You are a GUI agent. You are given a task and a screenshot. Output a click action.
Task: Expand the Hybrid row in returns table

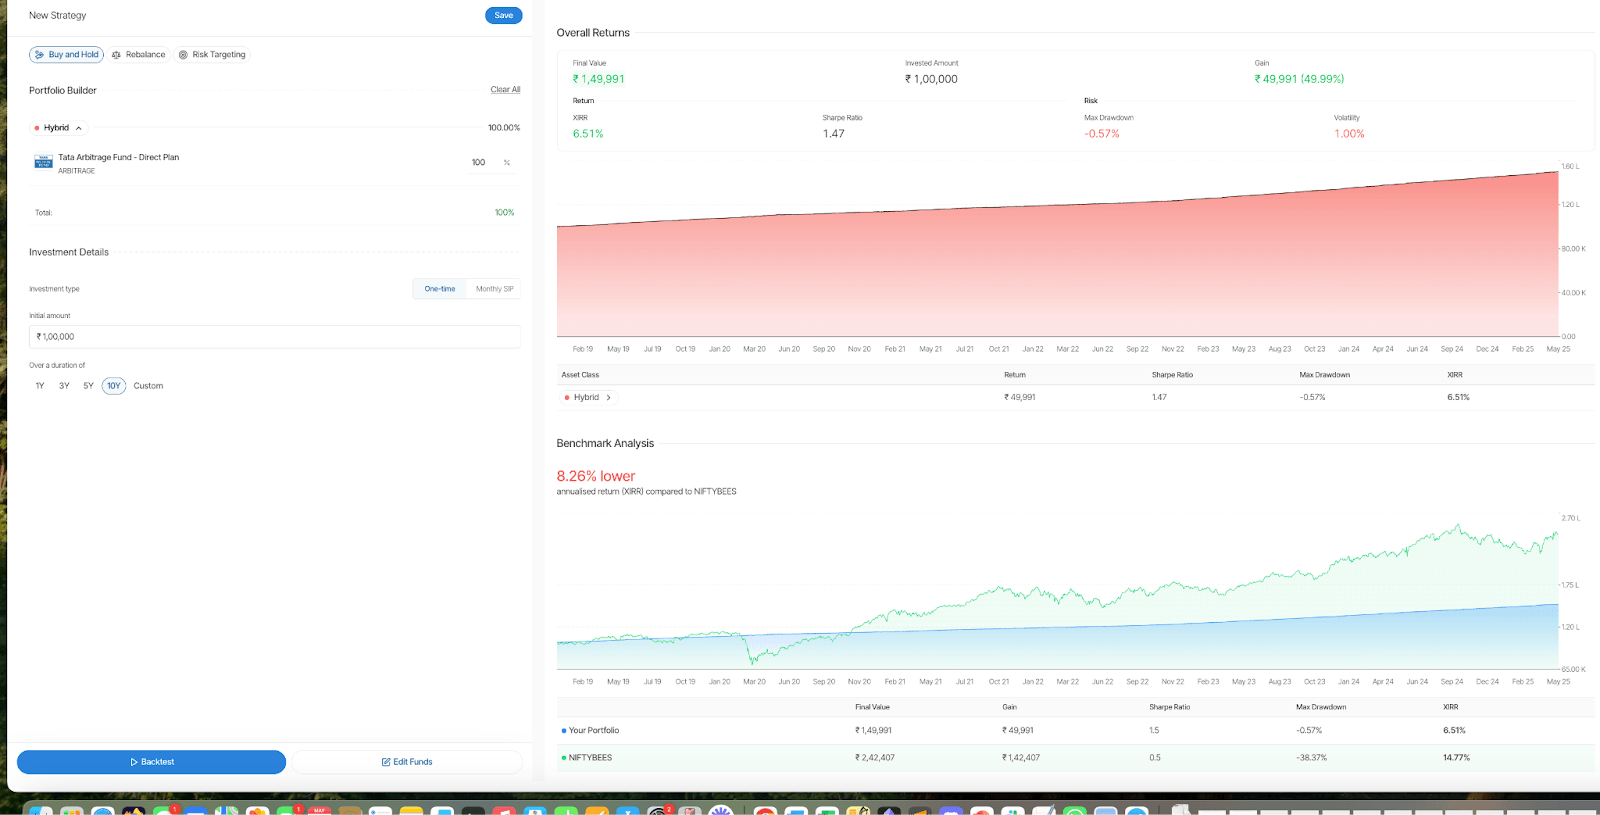coord(608,398)
